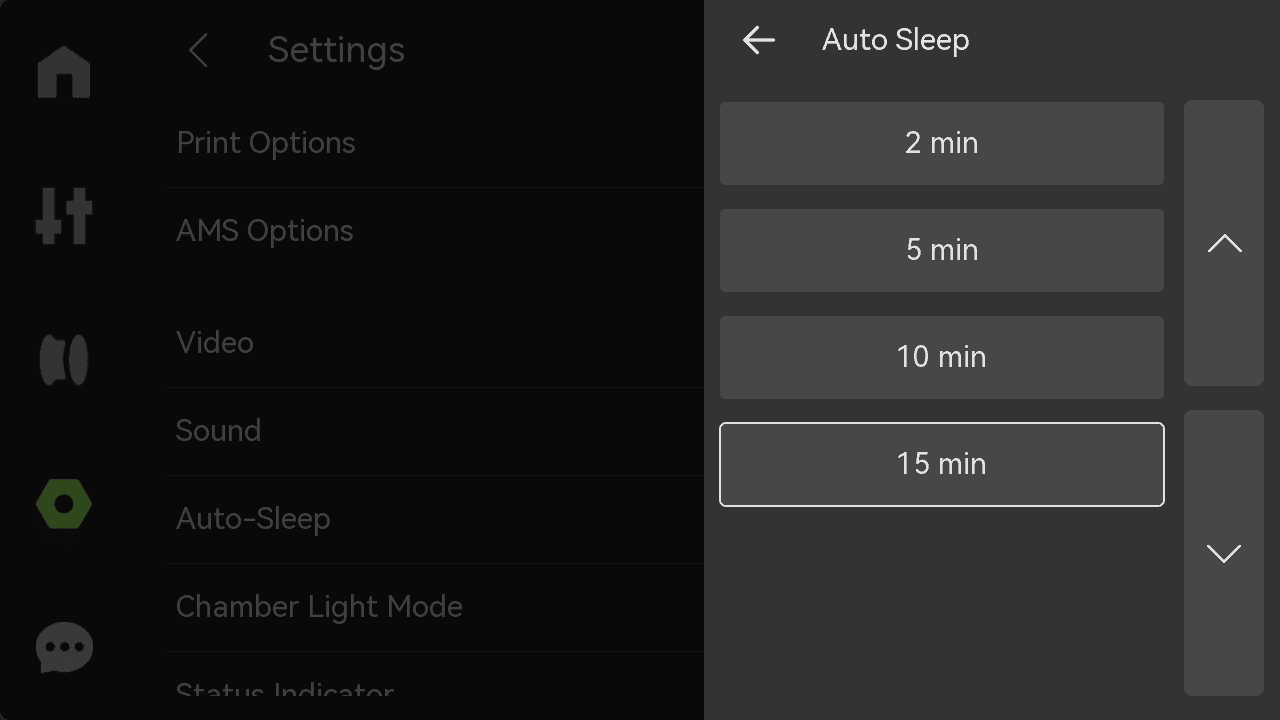Move the list down with down chevron

[1224, 553]
